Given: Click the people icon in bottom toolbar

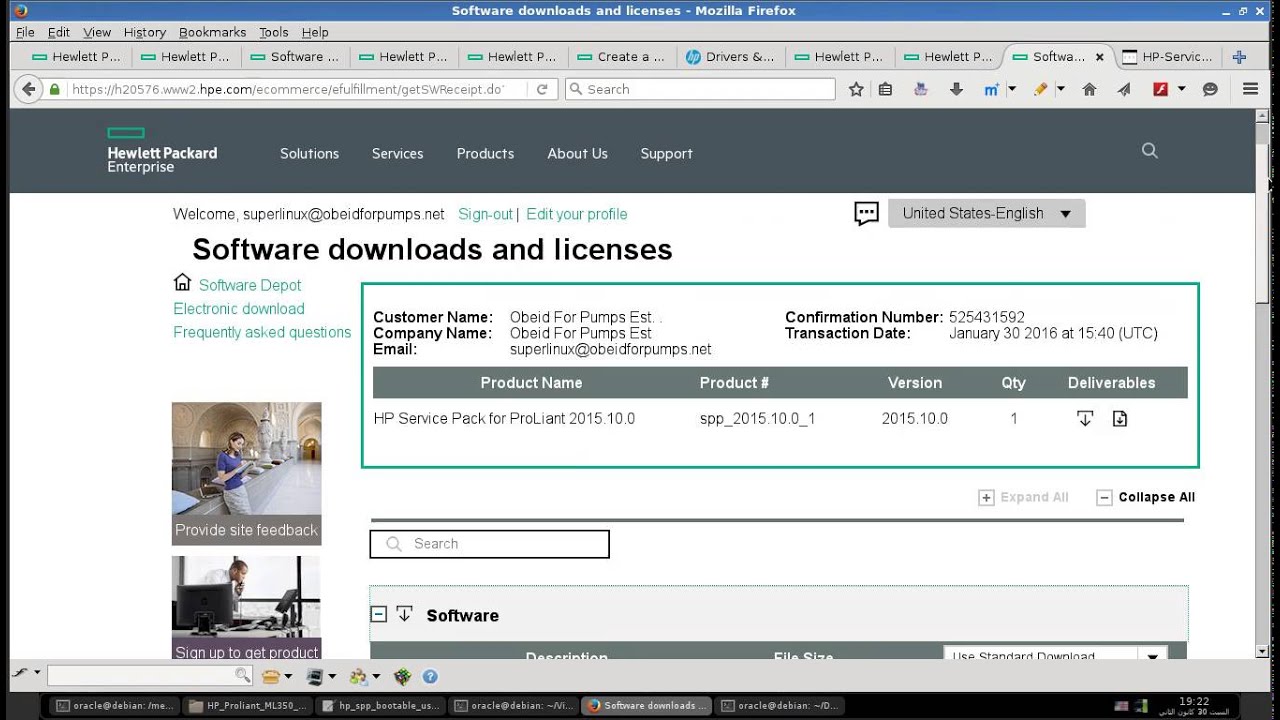Looking at the screenshot, I should (x=358, y=677).
